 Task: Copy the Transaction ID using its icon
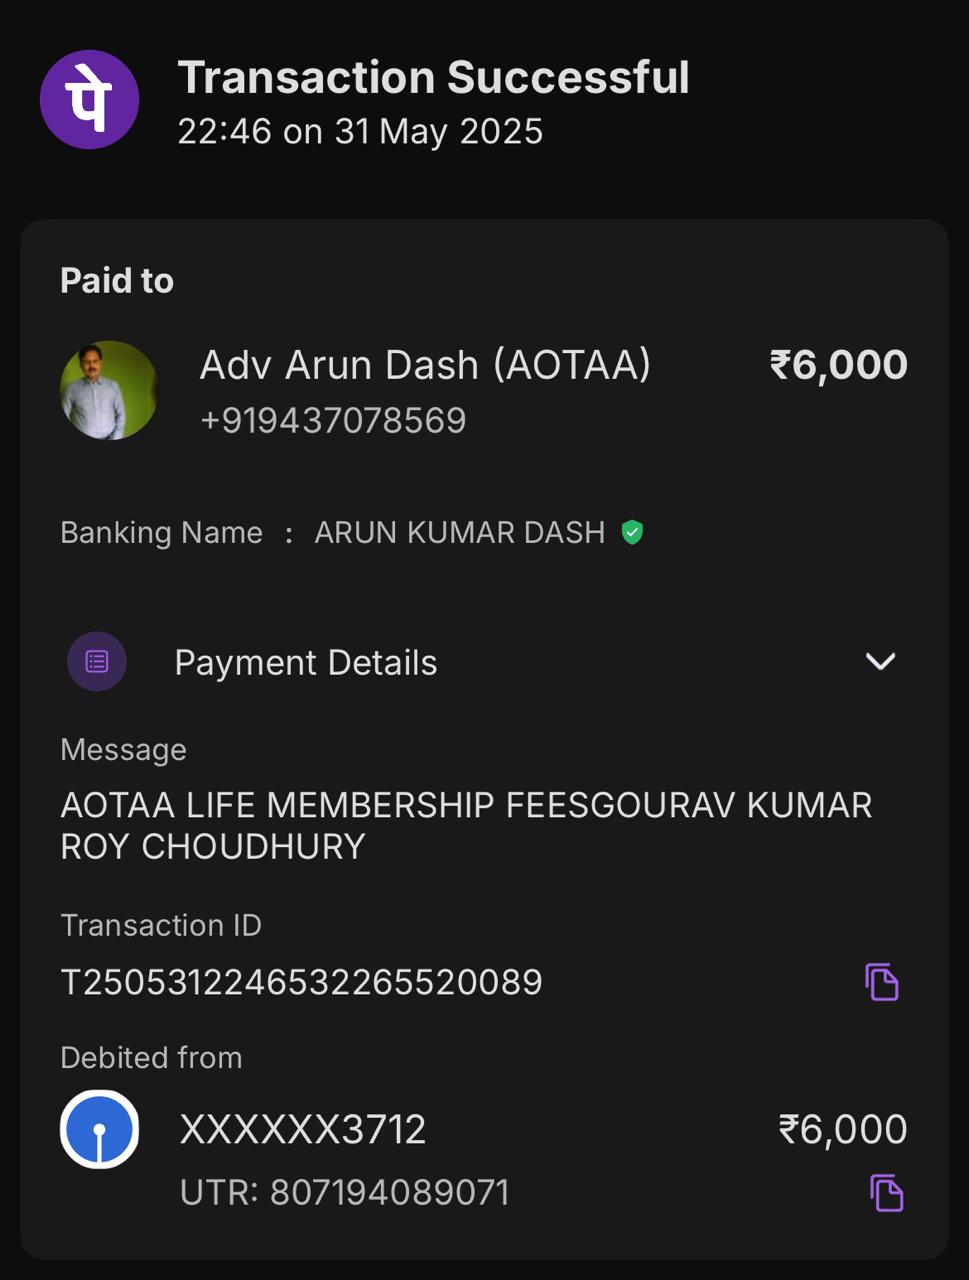point(881,982)
